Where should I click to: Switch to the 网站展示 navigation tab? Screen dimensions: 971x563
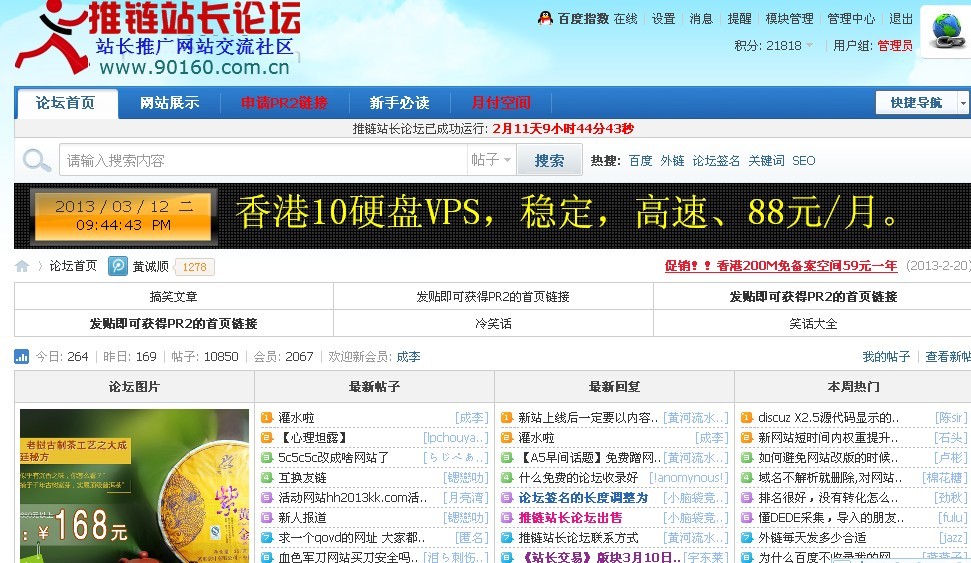click(169, 103)
